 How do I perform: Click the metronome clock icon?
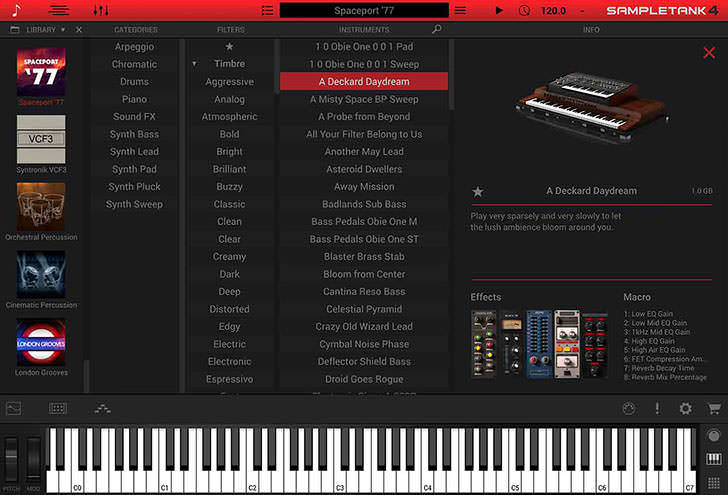pyautogui.click(x=524, y=10)
